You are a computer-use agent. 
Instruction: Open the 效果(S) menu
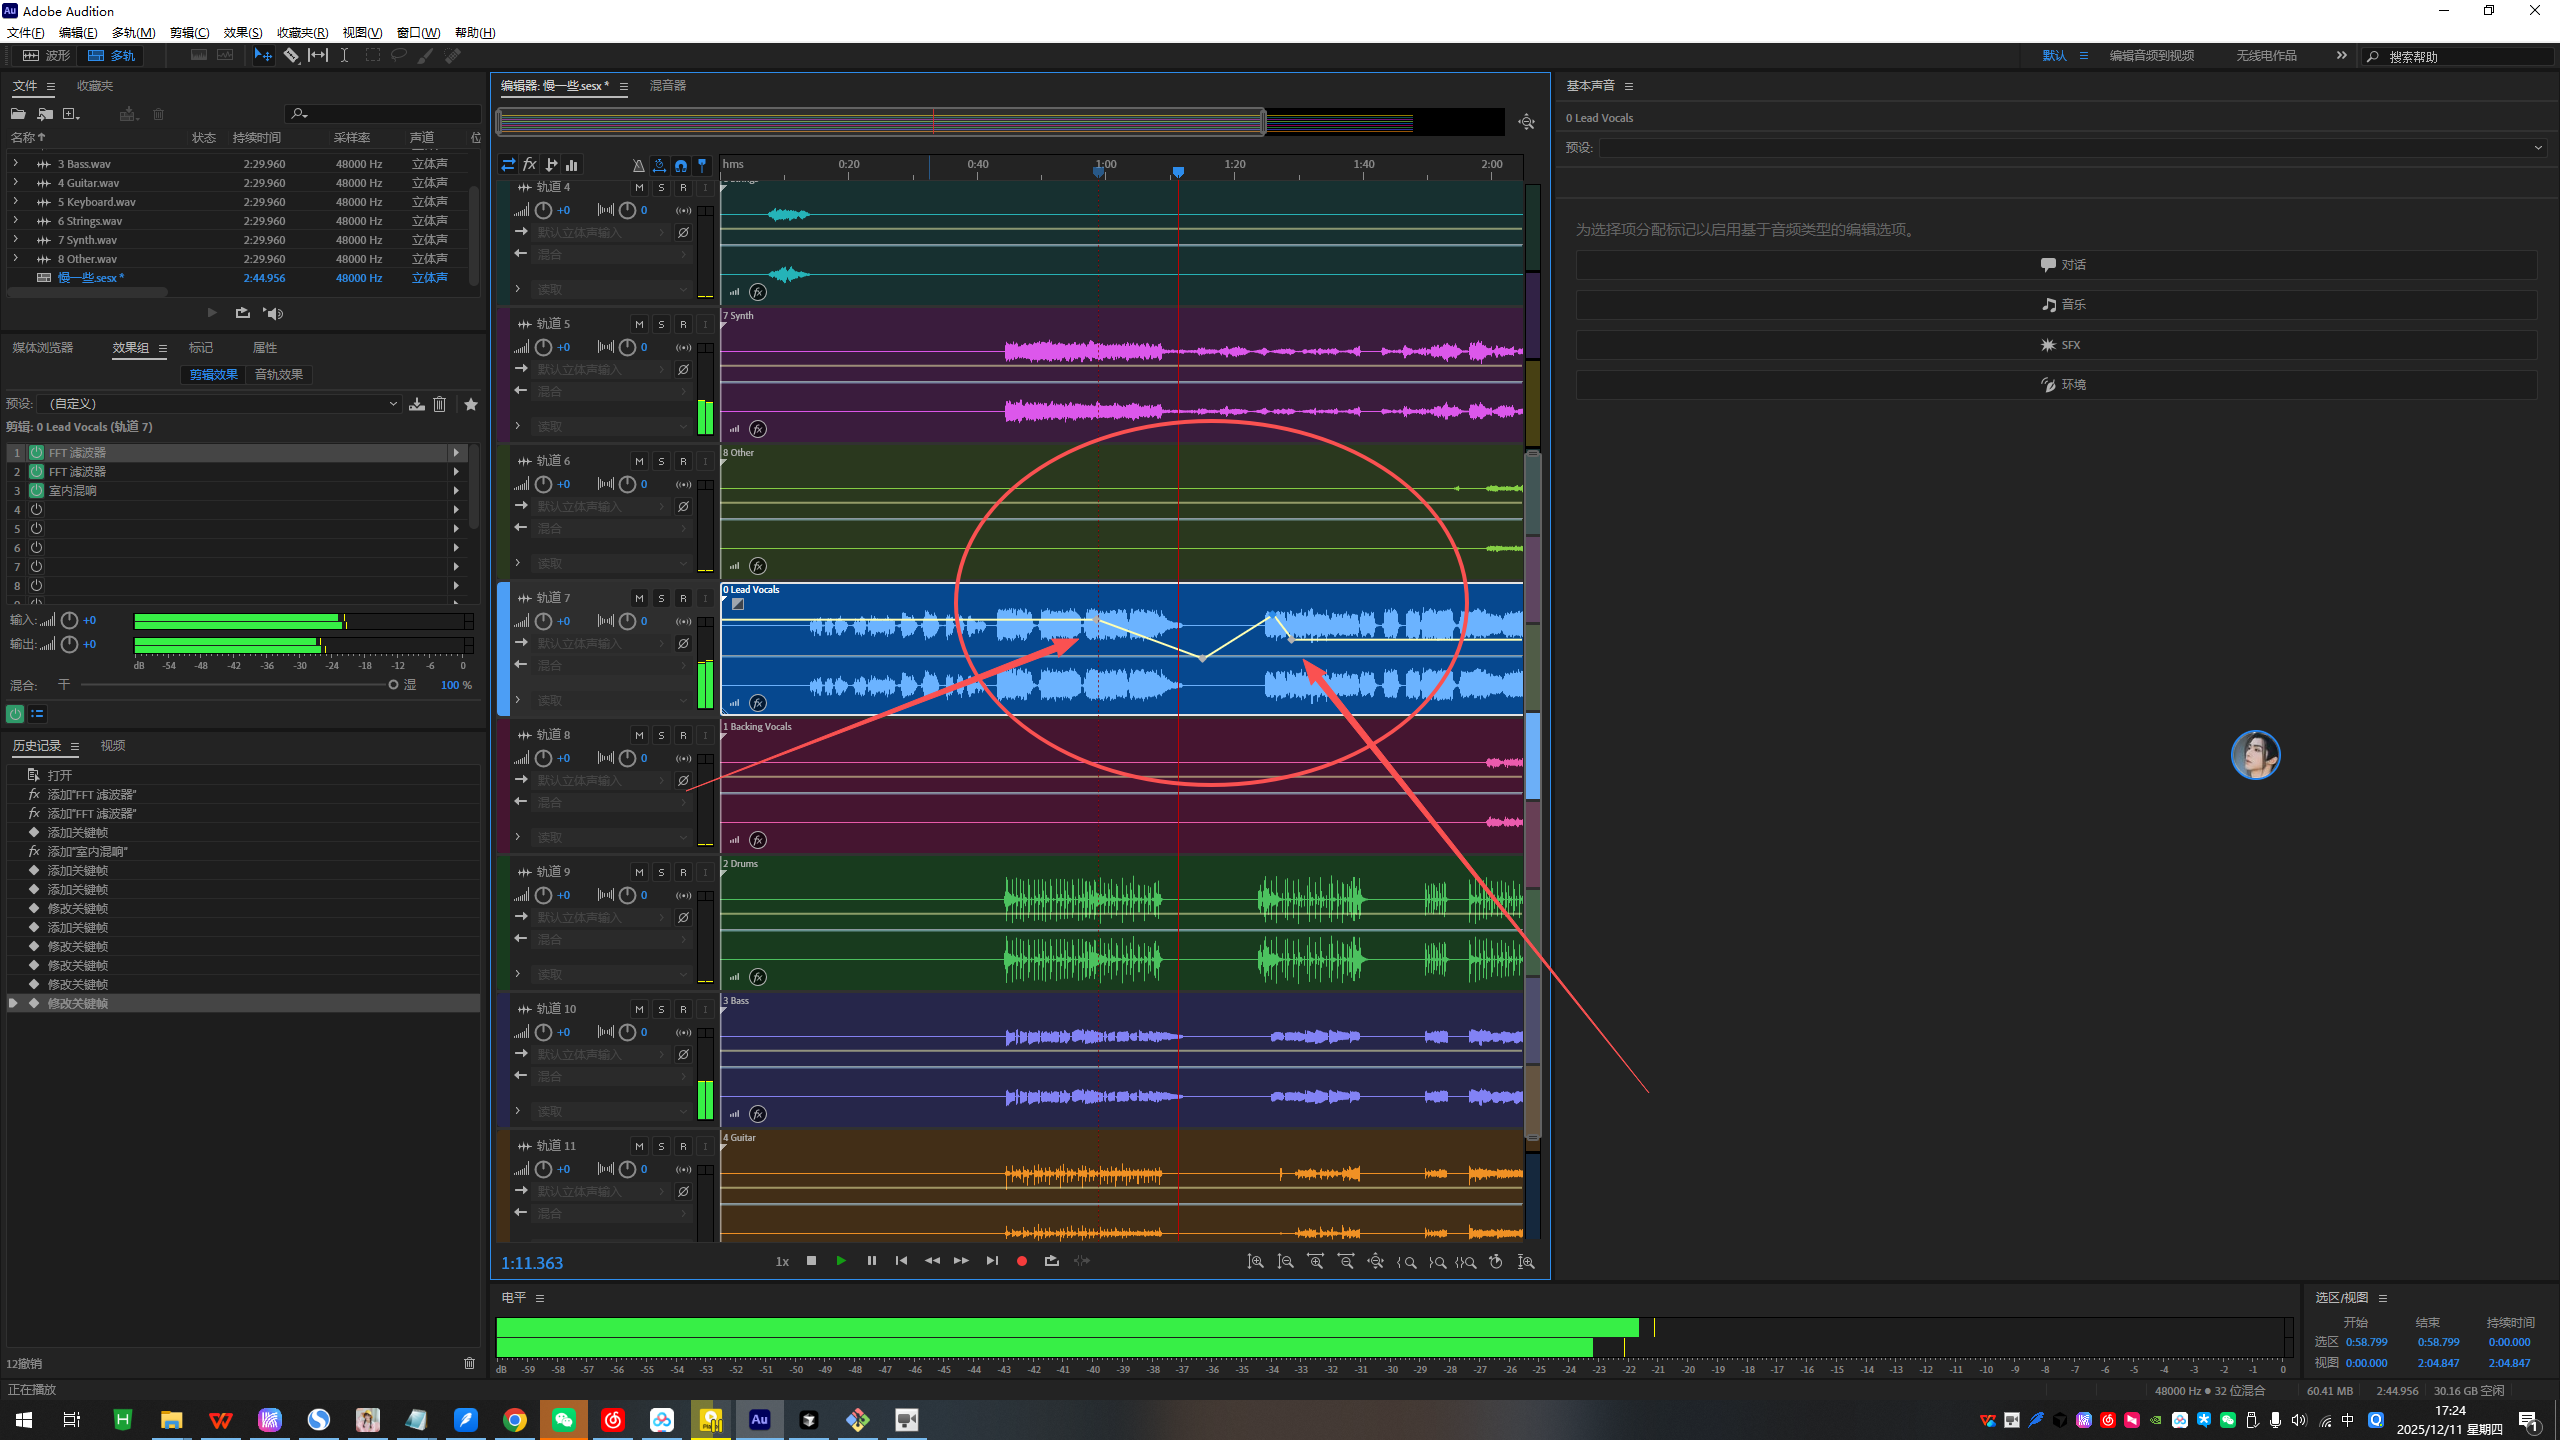tap(242, 33)
